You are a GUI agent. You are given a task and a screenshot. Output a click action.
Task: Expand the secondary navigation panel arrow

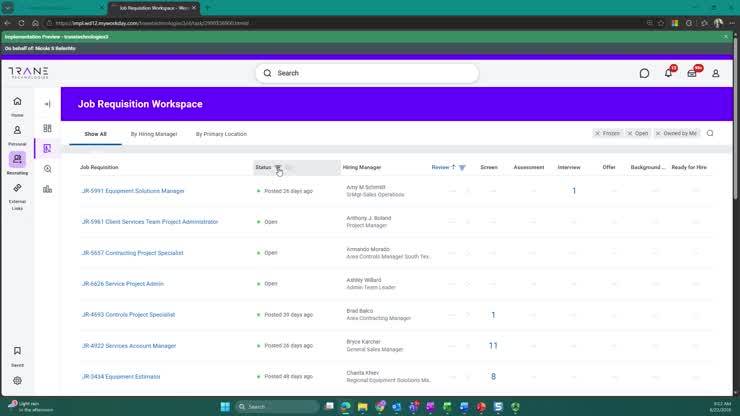point(47,104)
